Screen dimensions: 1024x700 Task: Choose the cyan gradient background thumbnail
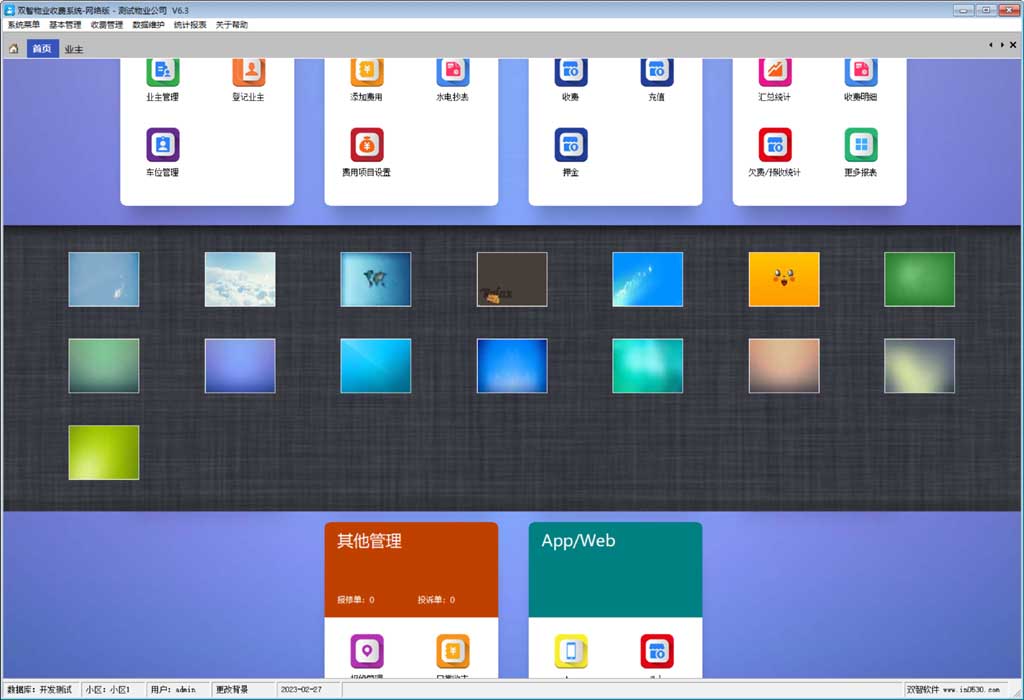(376, 366)
